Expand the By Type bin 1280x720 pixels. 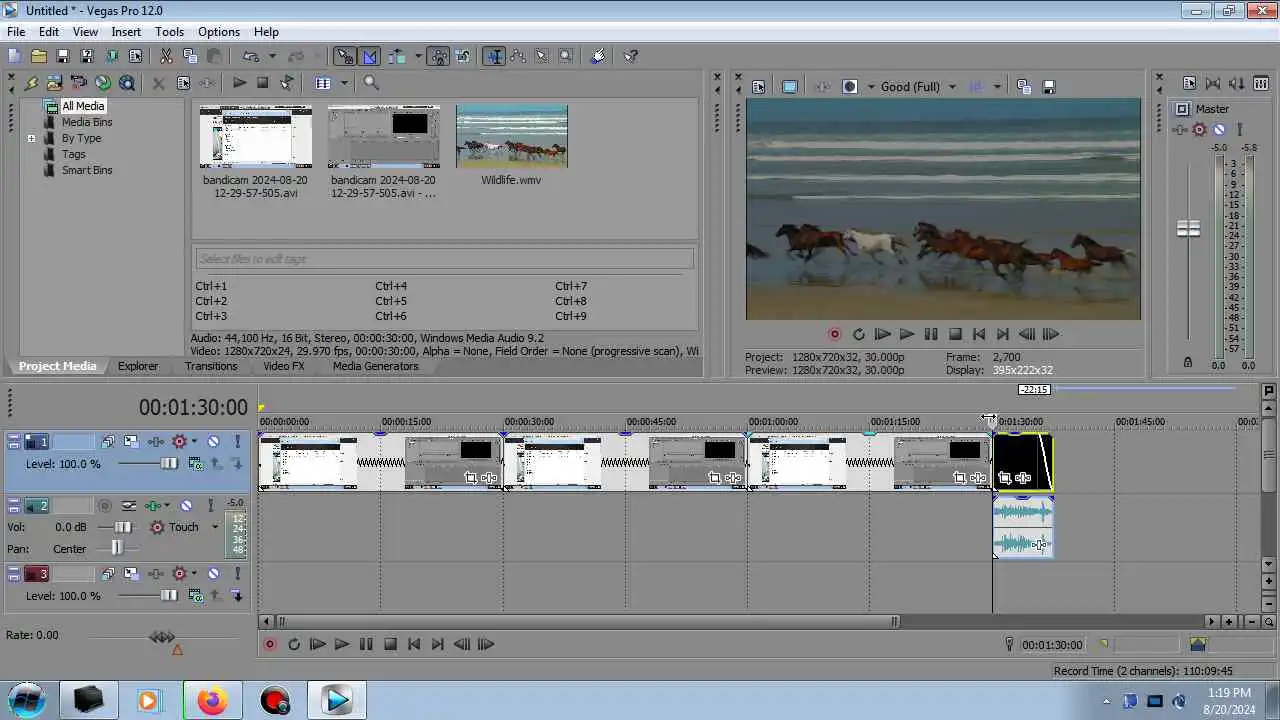tap(31, 138)
